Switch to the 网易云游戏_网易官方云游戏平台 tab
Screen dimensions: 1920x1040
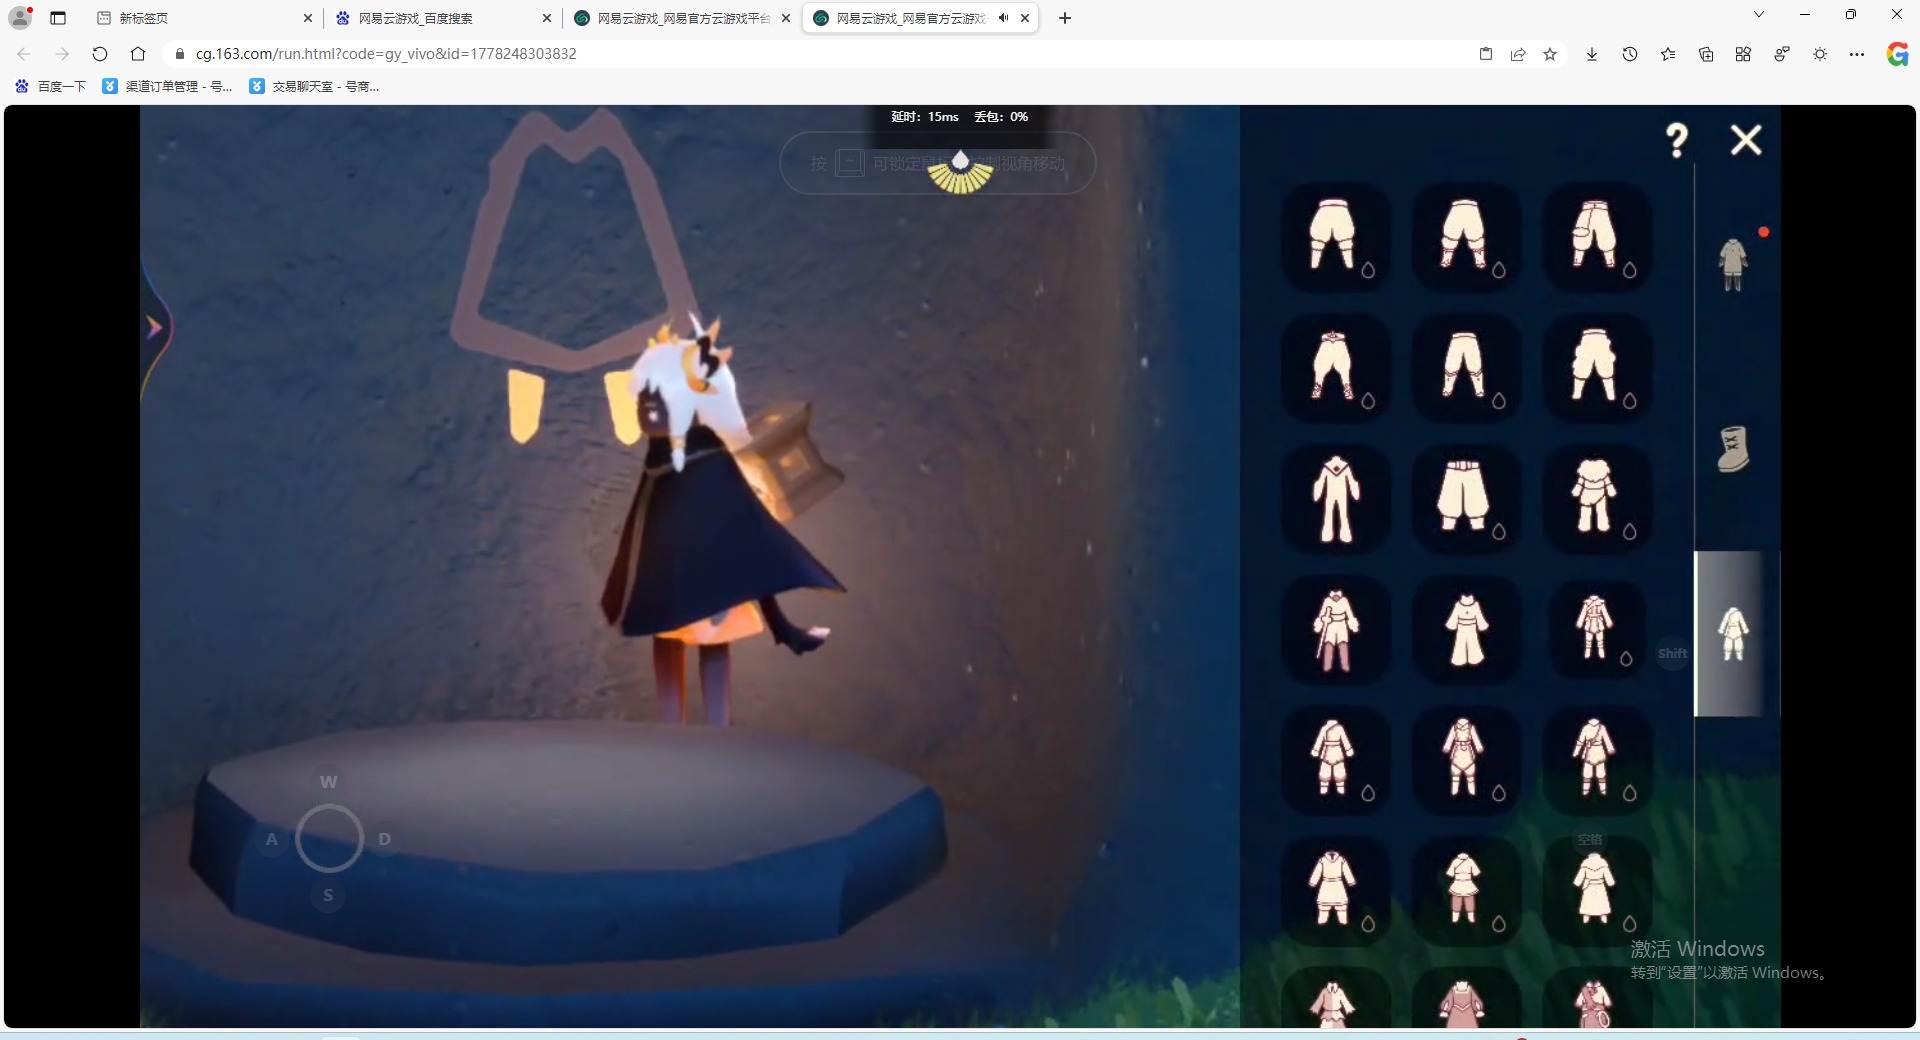[x=683, y=18]
